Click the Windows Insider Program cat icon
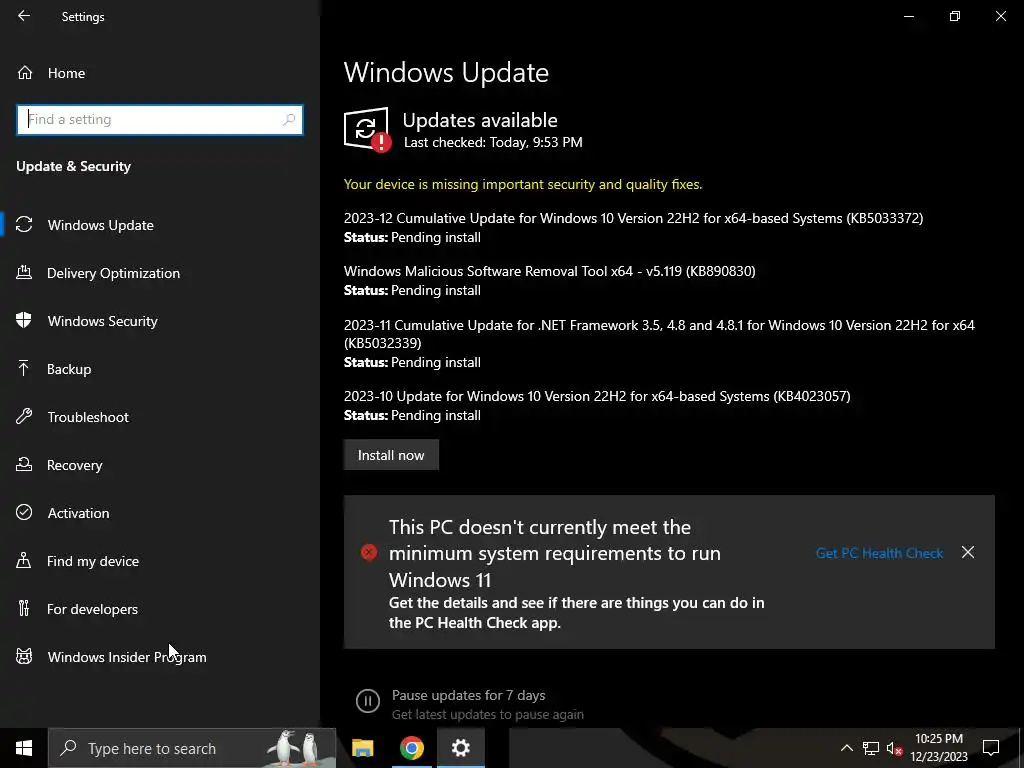Viewport: 1024px width, 768px height. [x=24, y=656]
